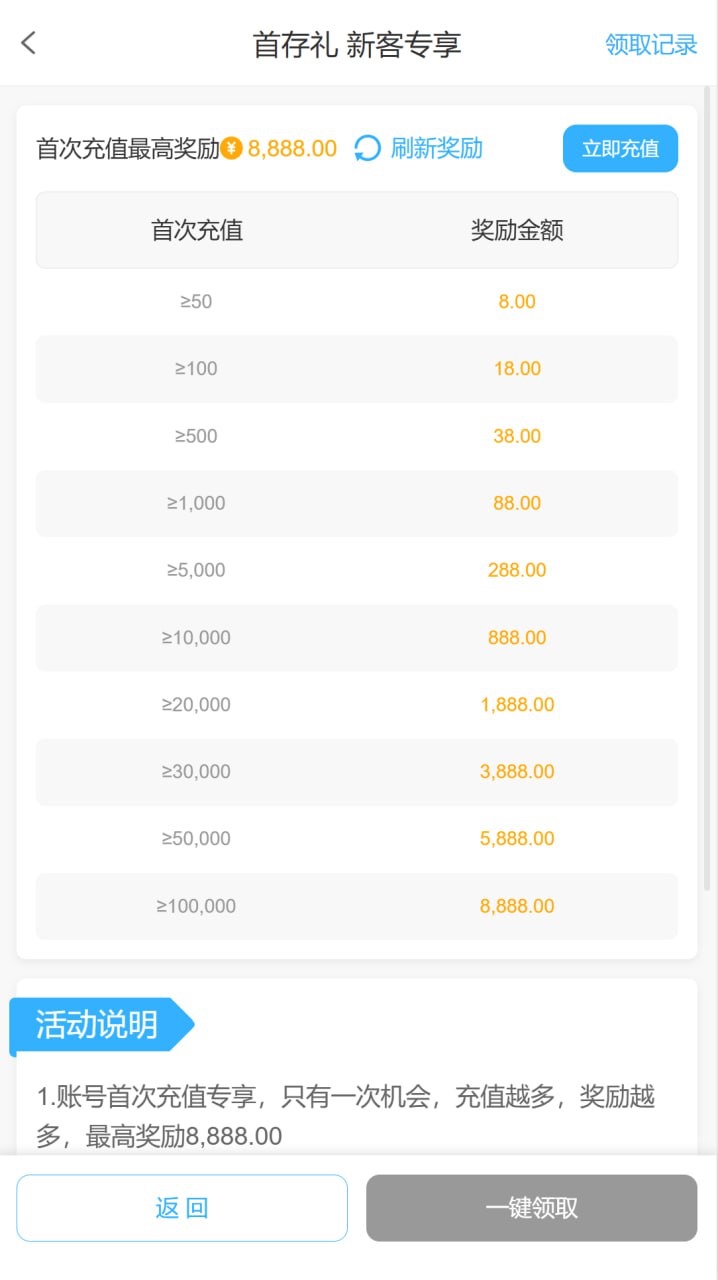Select the 首次充值 column header
This screenshot has height=1280, width=718.
click(197, 231)
